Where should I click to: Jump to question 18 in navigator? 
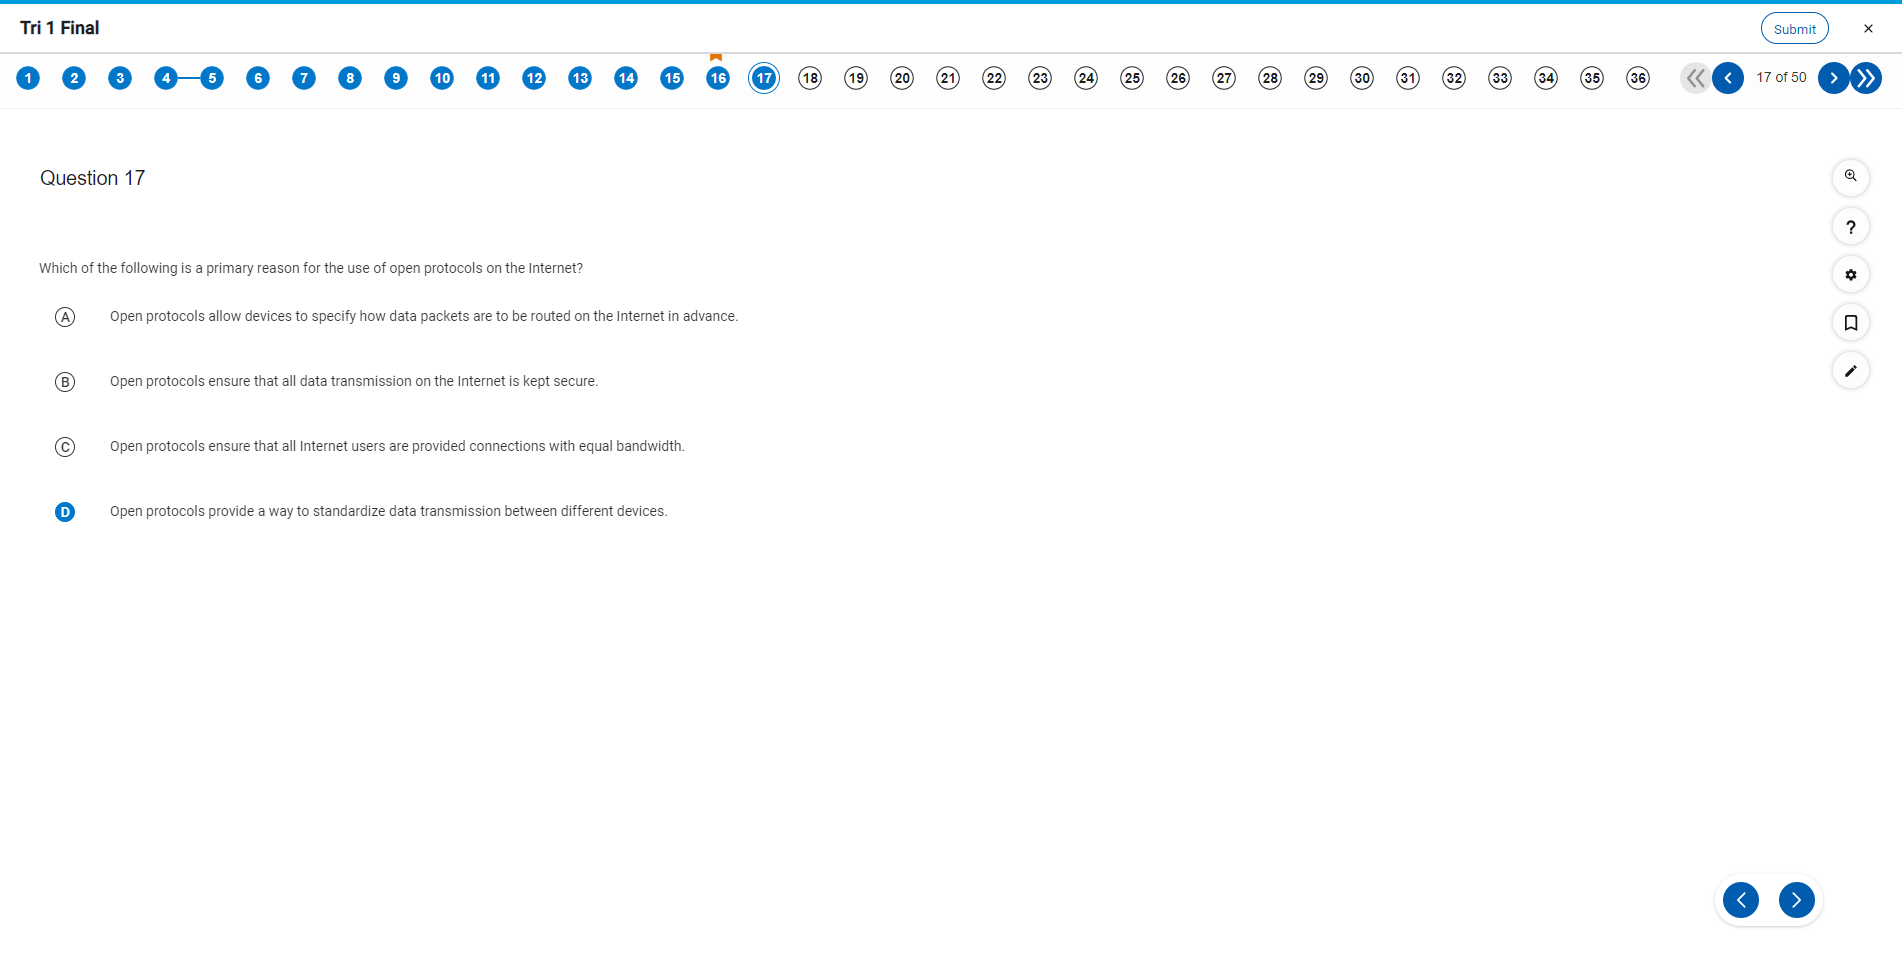click(810, 78)
